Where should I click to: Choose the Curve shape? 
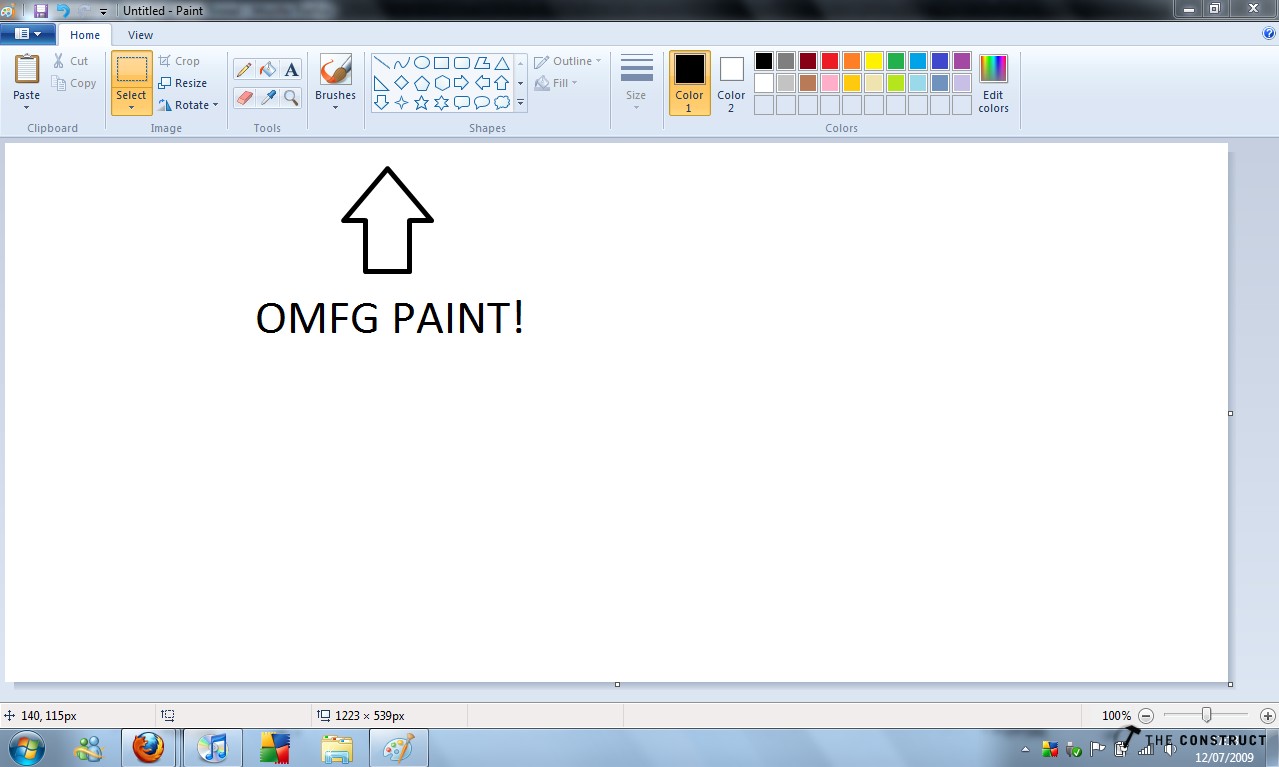[x=401, y=63]
